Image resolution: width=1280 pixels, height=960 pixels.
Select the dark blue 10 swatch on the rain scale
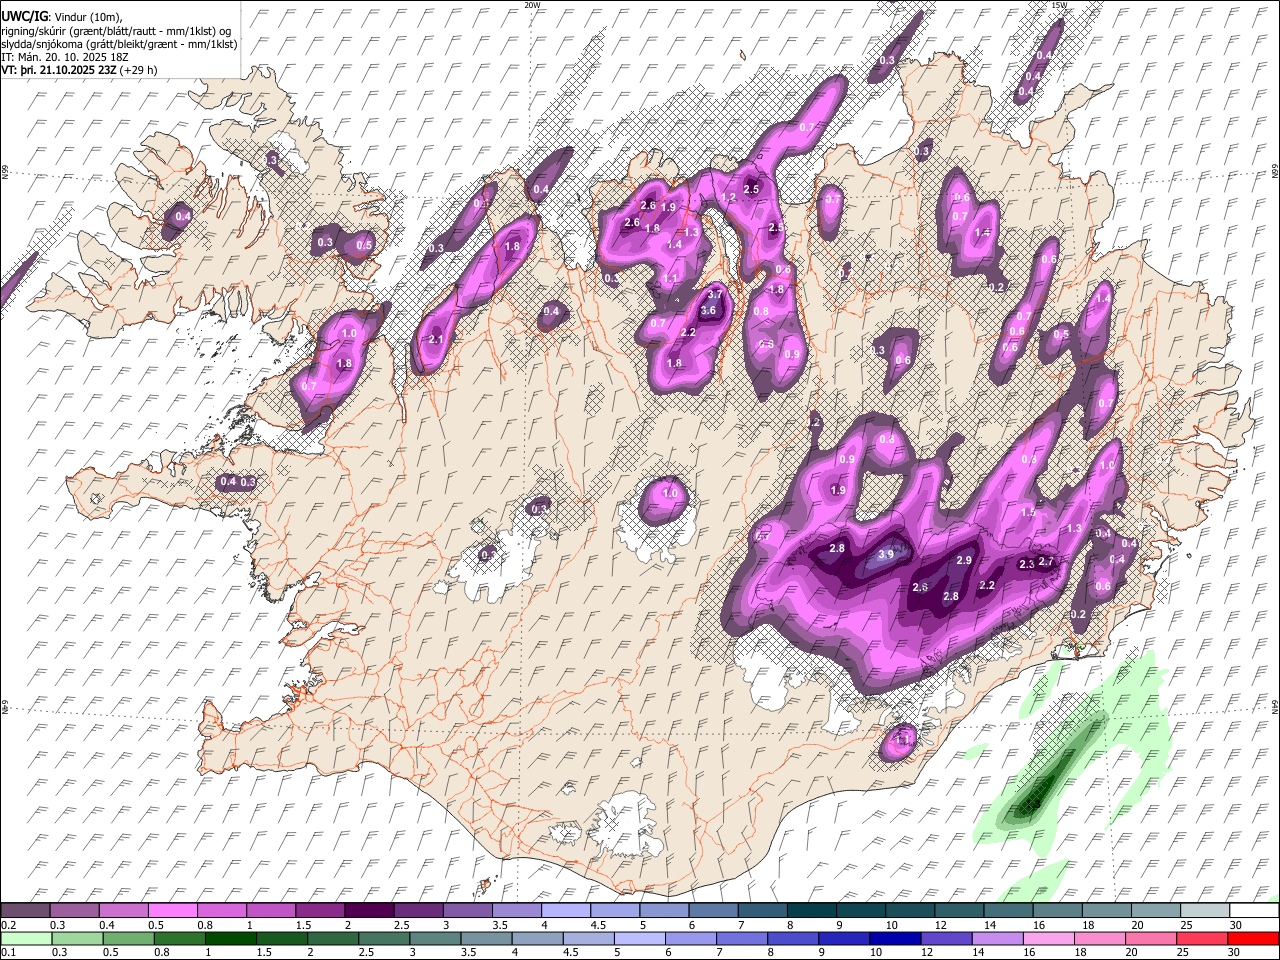click(x=895, y=937)
